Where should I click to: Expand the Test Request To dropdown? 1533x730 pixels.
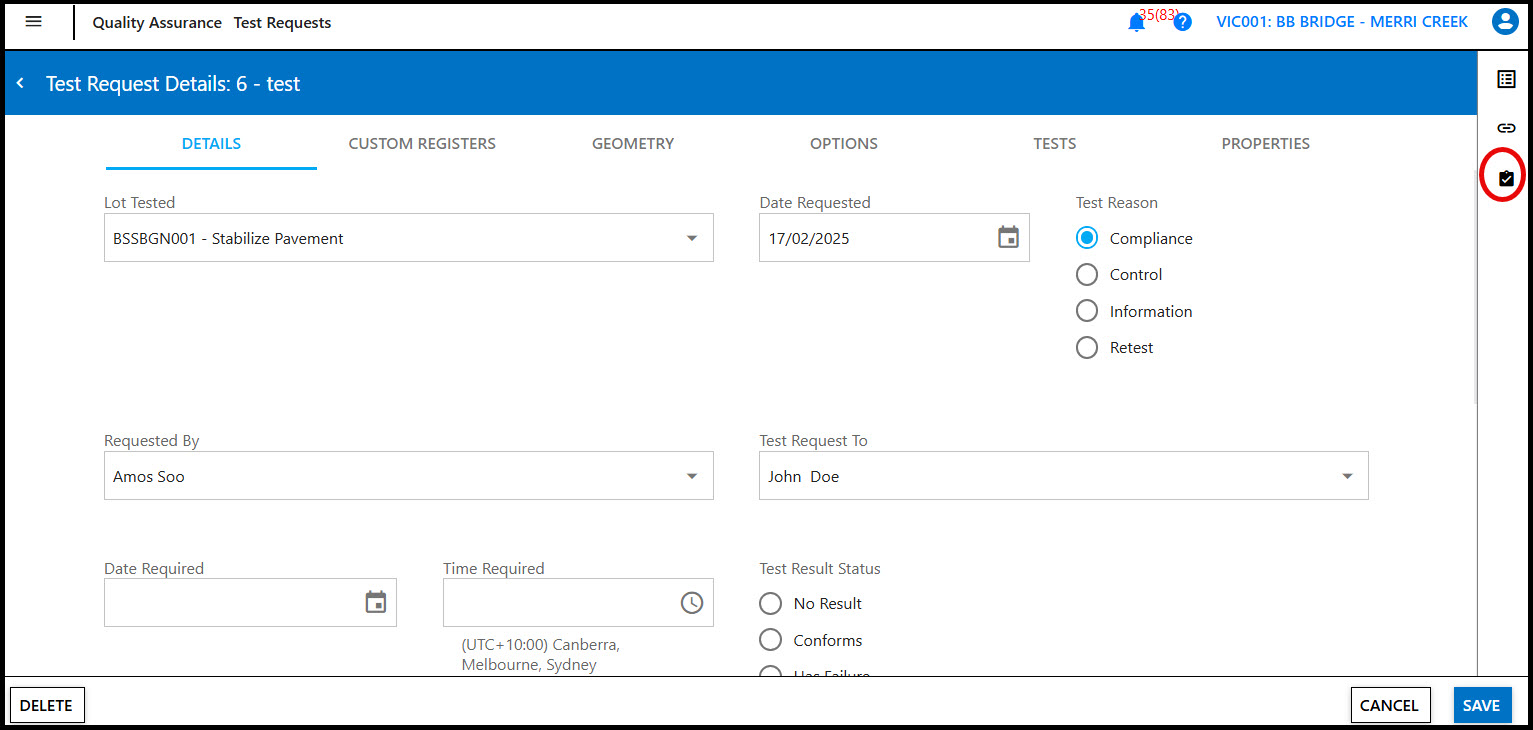(x=1346, y=477)
